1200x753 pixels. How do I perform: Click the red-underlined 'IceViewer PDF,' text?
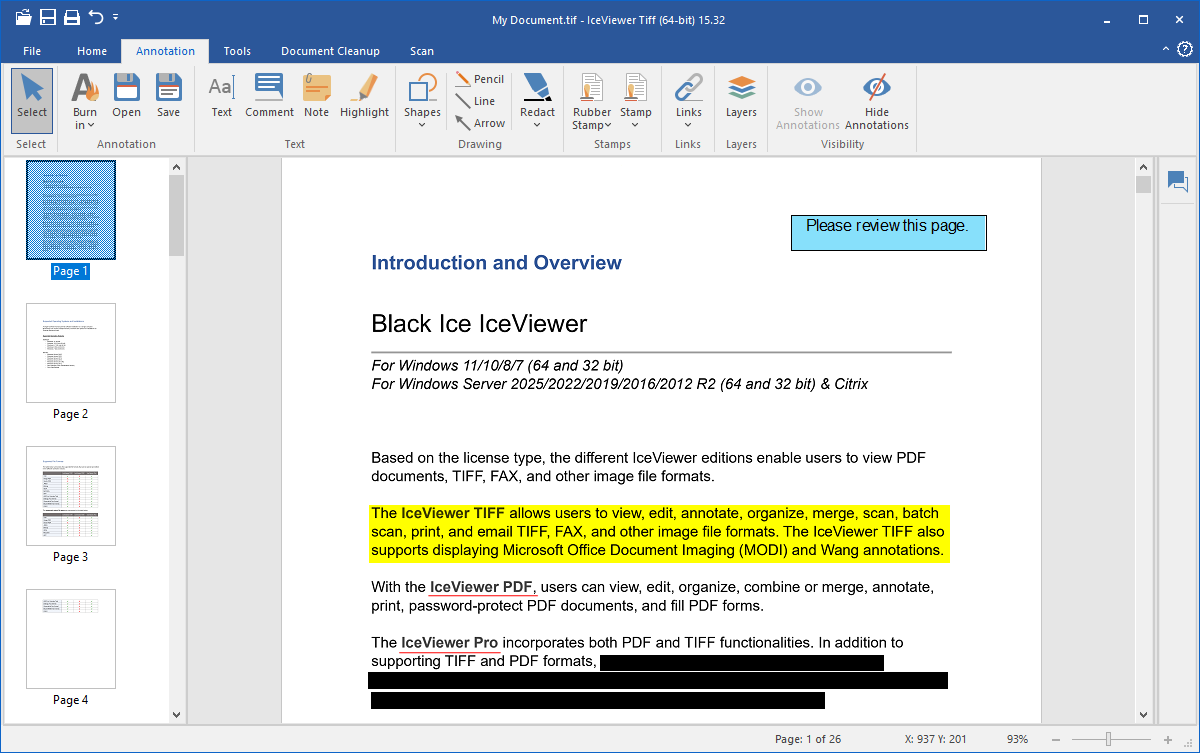(483, 587)
